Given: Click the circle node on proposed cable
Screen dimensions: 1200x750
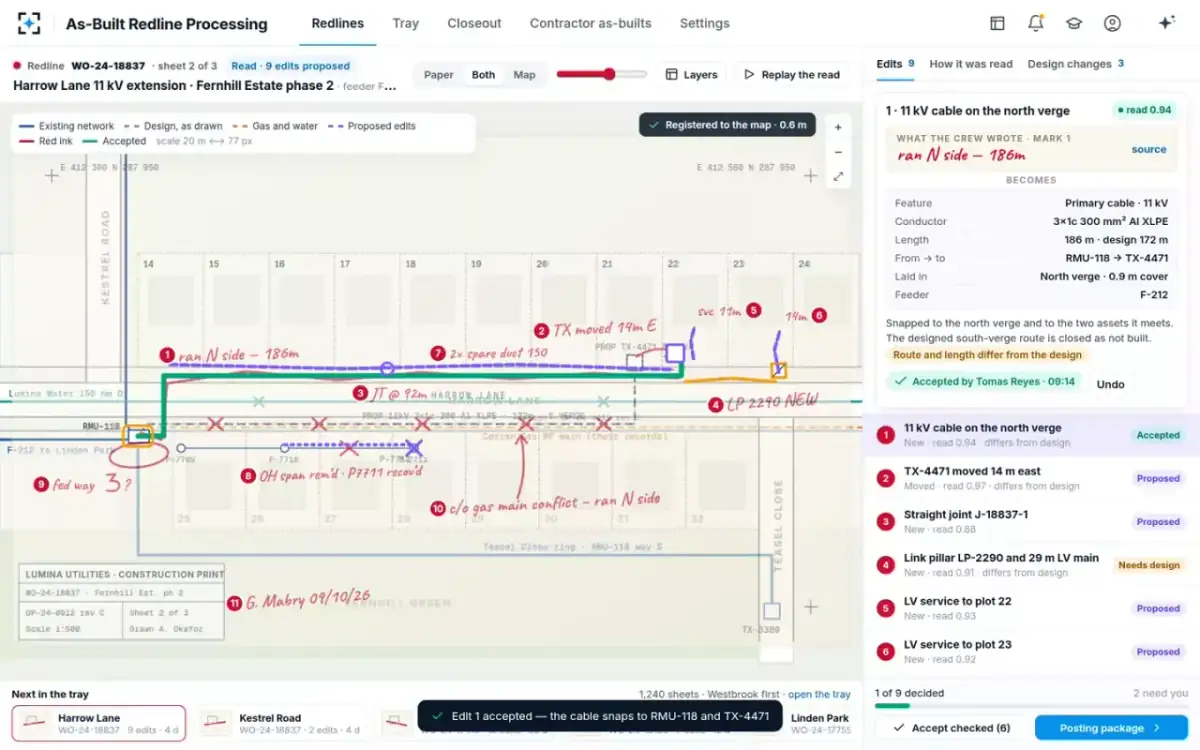Looking at the screenshot, I should [x=388, y=368].
